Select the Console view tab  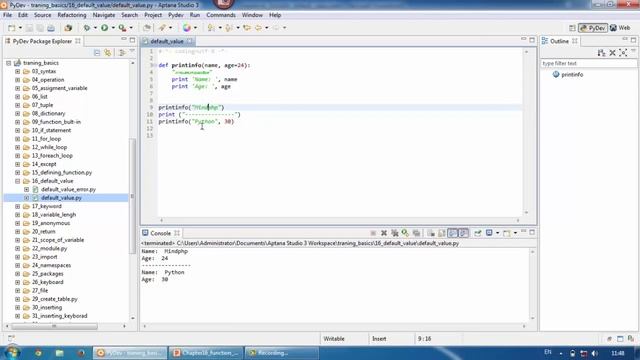(x=160, y=233)
